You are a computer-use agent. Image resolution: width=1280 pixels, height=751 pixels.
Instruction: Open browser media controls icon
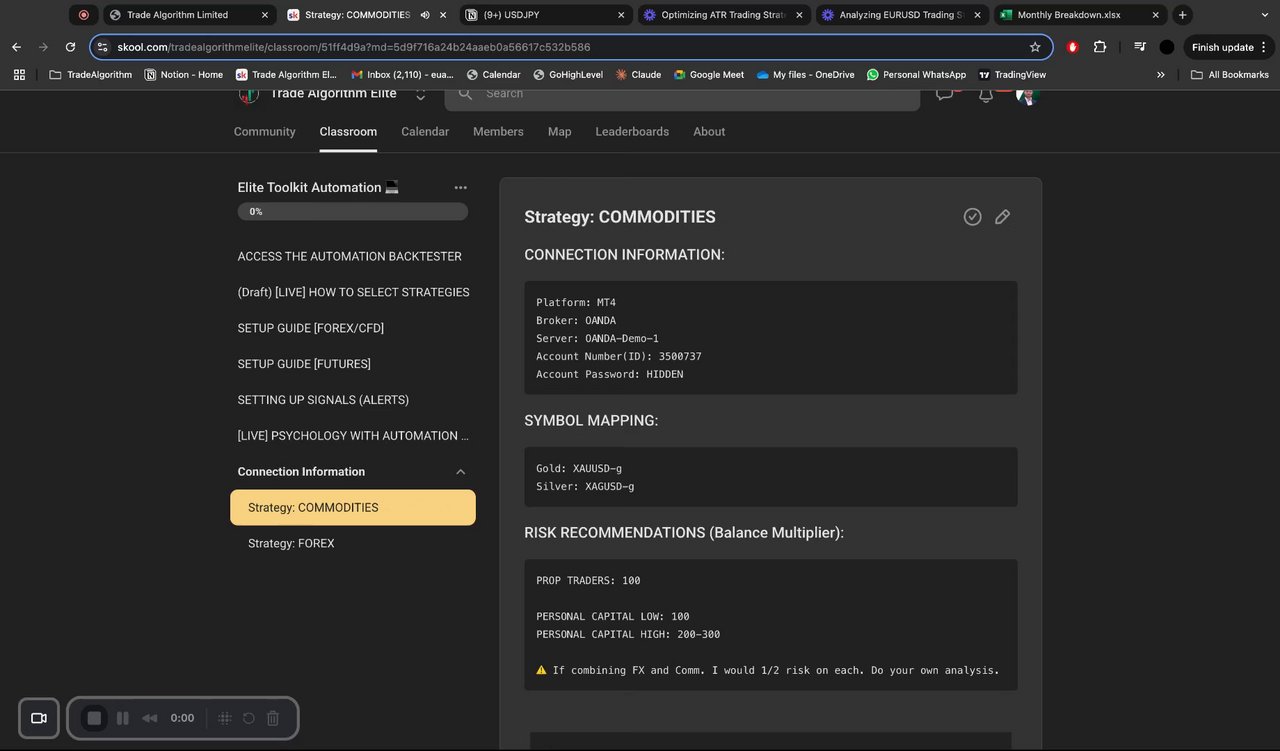click(x=1139, y=47)
